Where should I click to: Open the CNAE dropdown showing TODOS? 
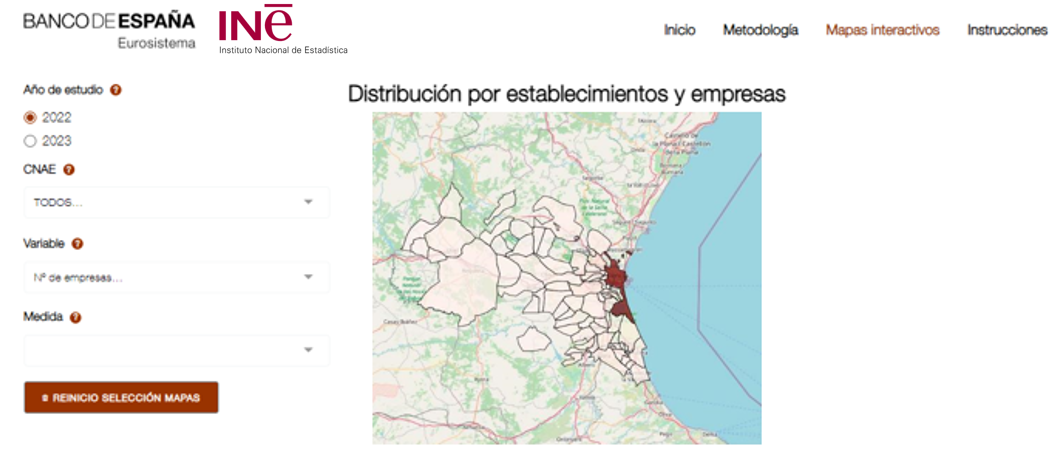[176, 203]
